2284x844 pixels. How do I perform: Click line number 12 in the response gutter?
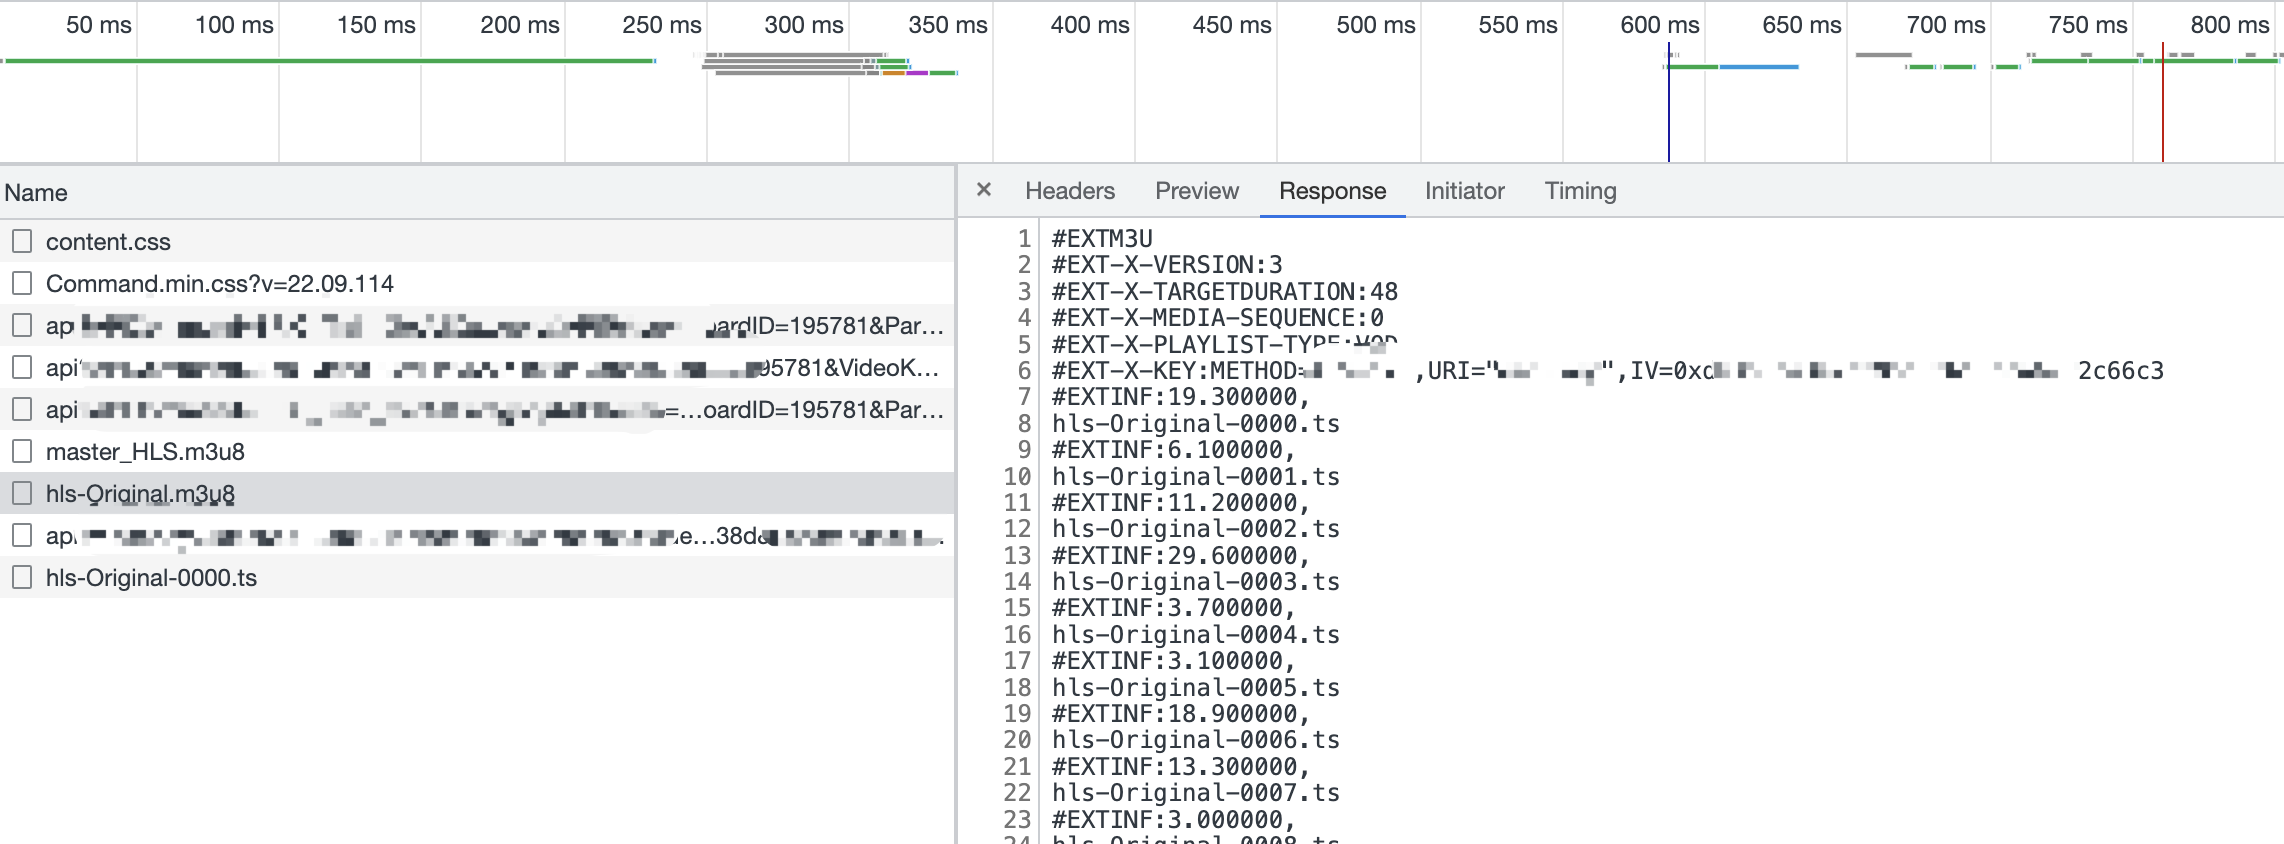point(1017,529)
